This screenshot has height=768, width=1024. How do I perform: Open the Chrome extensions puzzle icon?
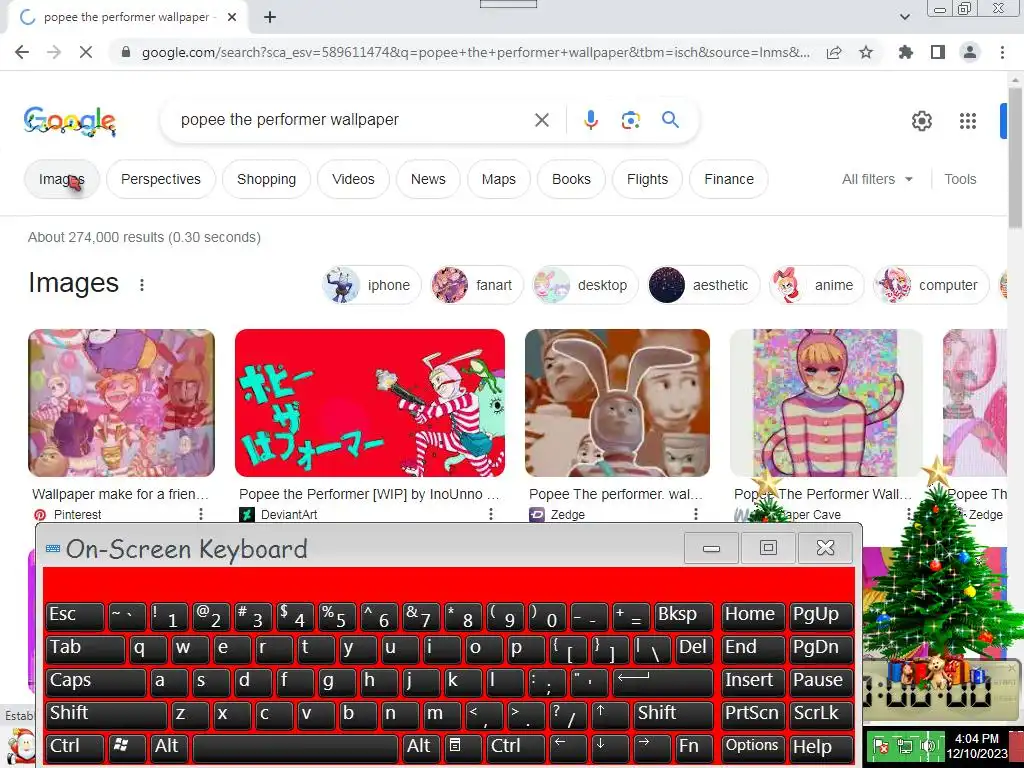tap(905, 52)
